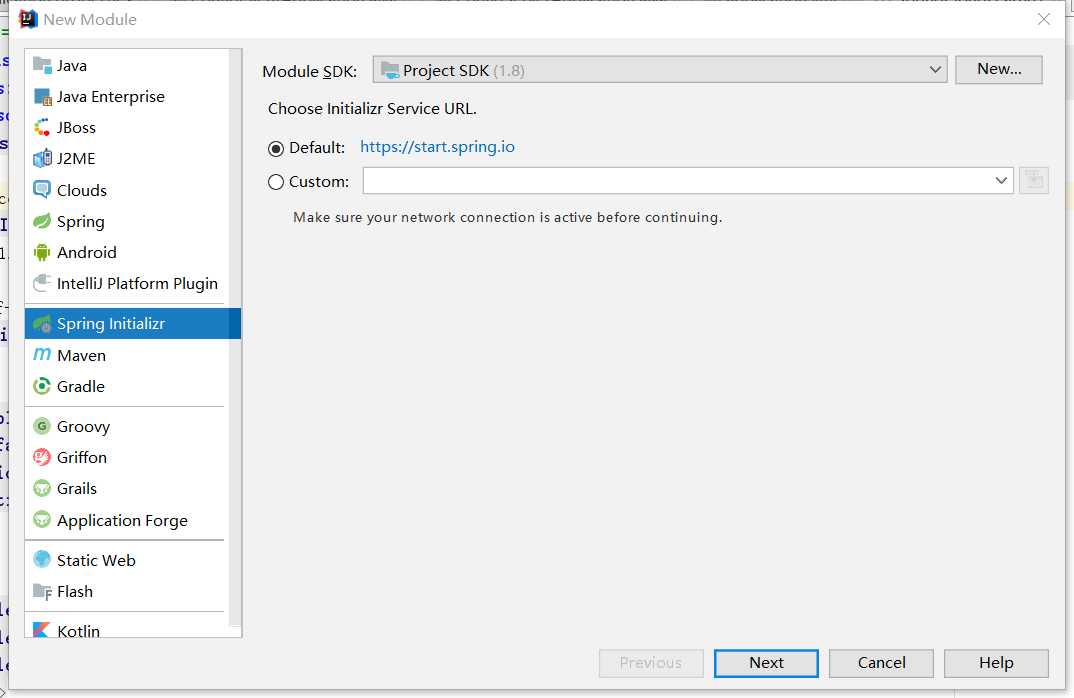
Task: Select the Application Forge label
Action: 122,521
